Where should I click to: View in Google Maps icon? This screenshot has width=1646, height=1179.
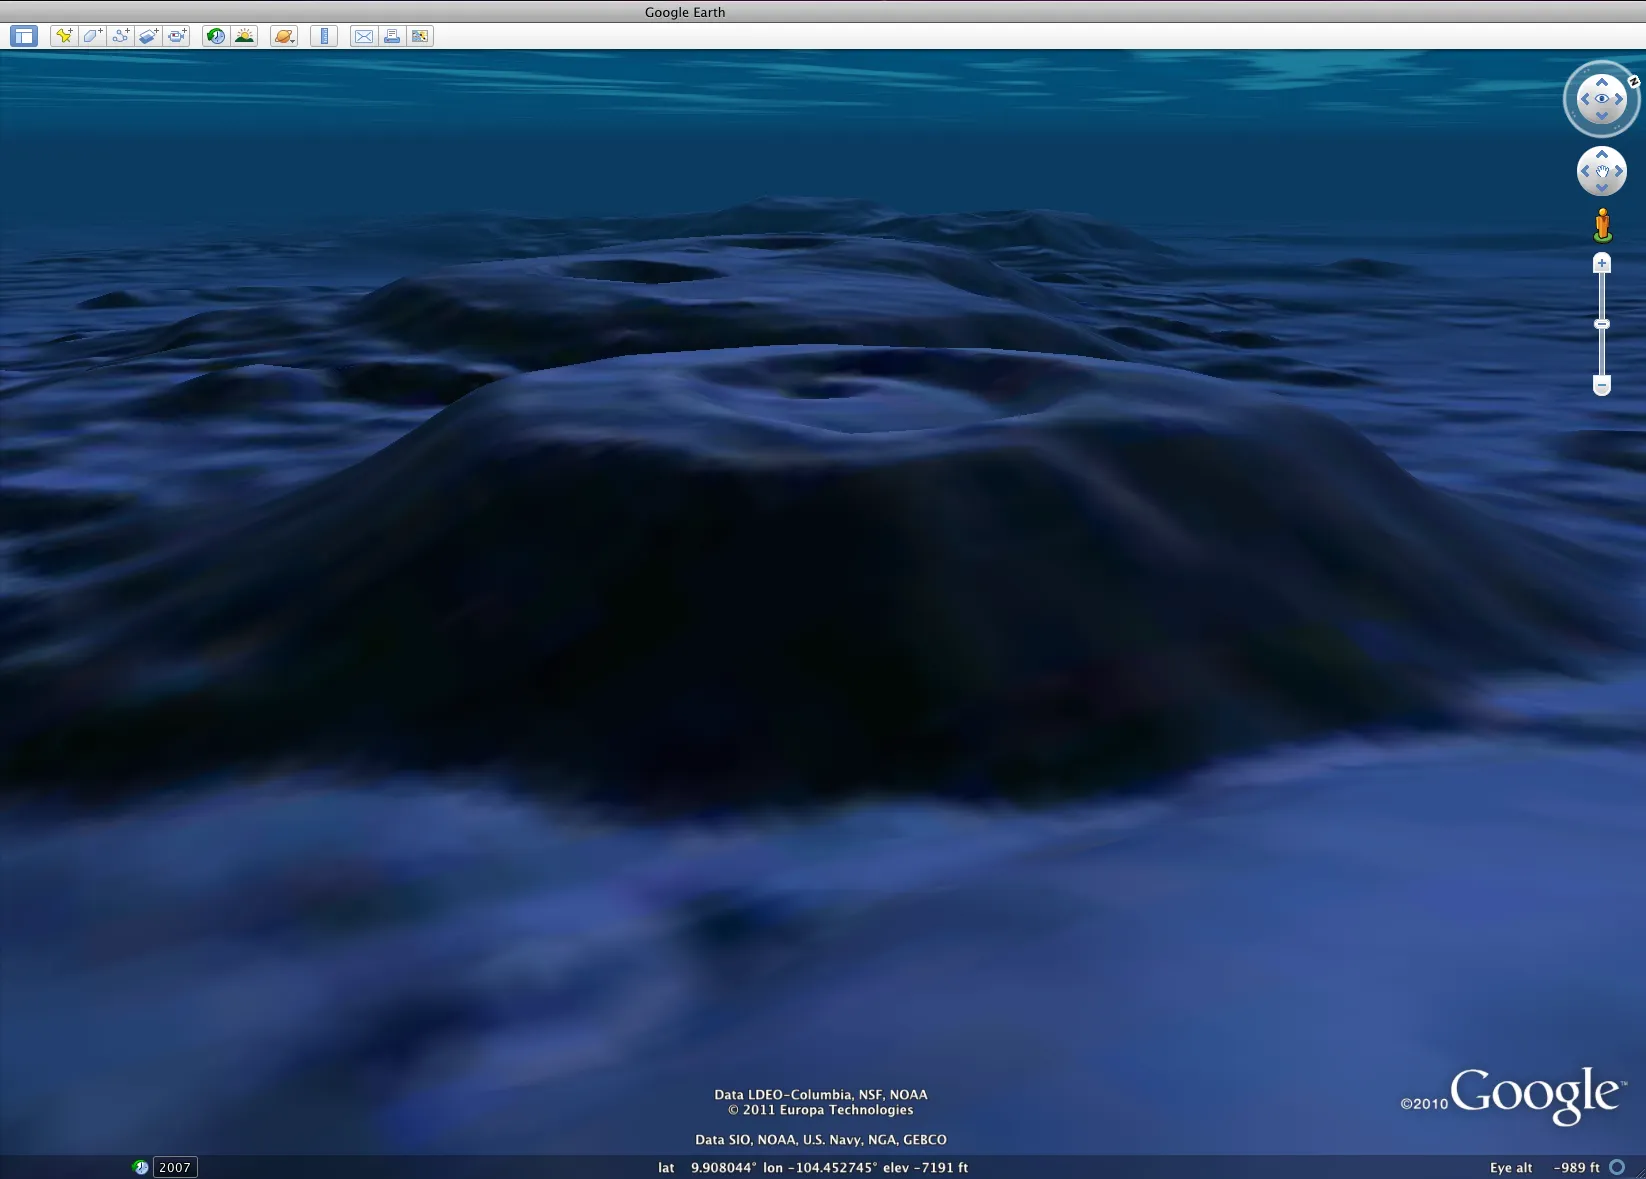click(420, 36)
